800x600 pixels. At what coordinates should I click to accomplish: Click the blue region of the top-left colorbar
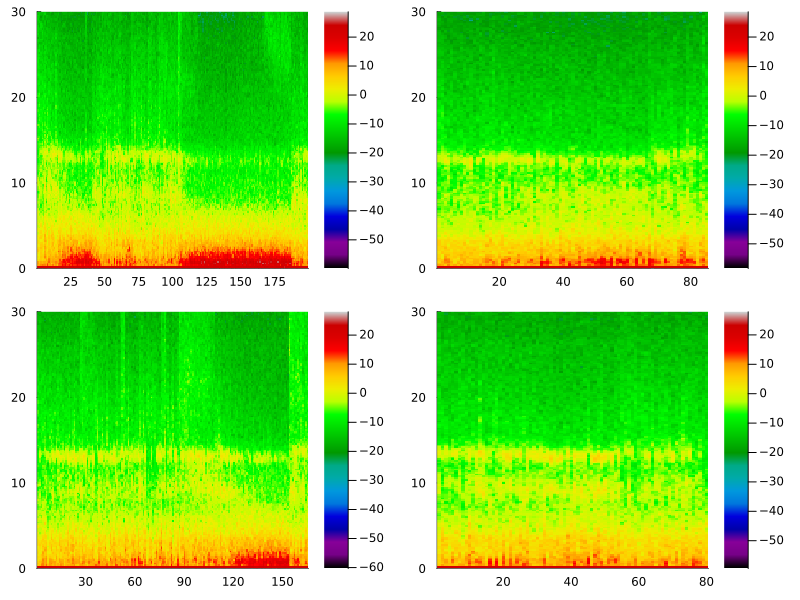pyautogui.click(x=336, y=209)
